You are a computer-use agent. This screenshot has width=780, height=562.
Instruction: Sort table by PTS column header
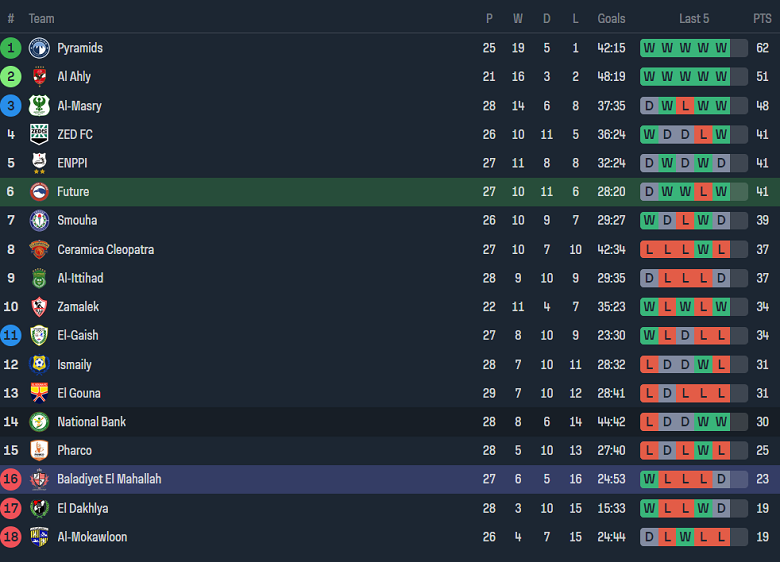pos(762,19)
